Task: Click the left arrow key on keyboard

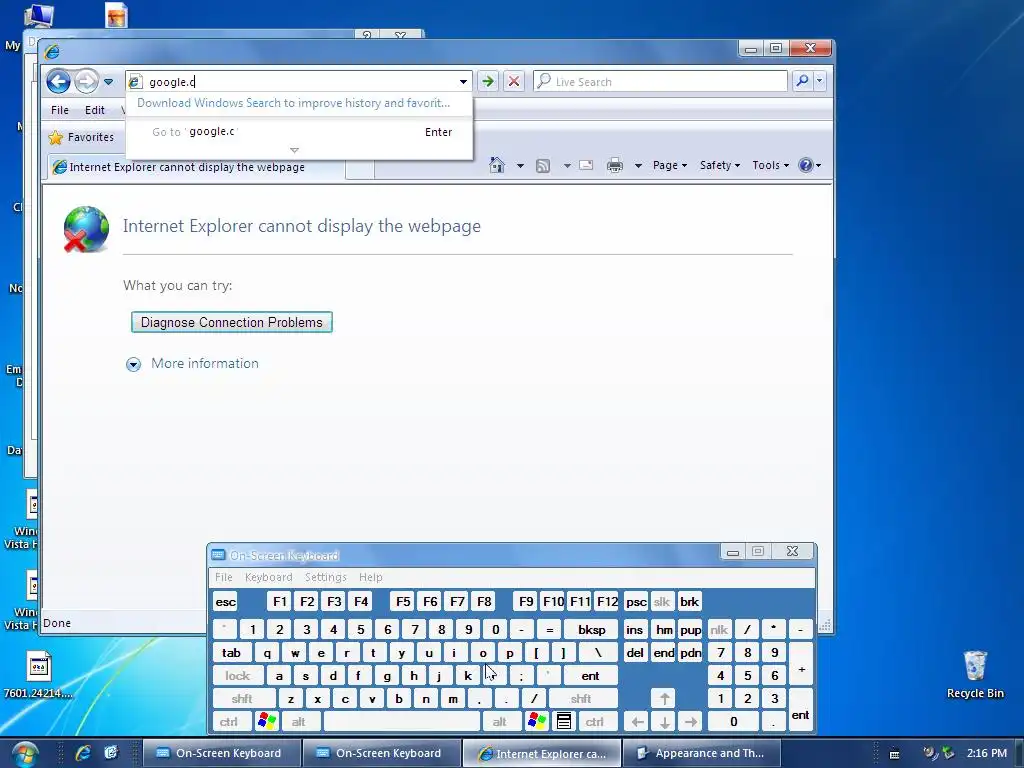Action: 637,722
